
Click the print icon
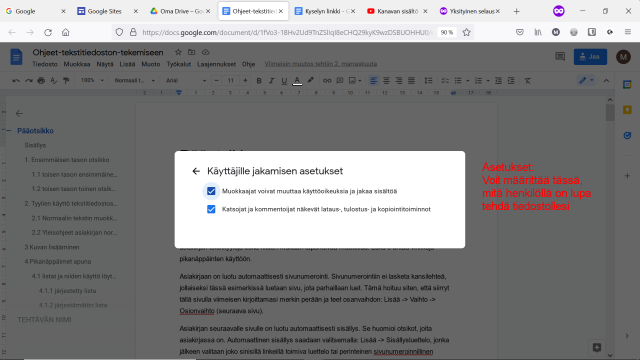pos(41,81)
